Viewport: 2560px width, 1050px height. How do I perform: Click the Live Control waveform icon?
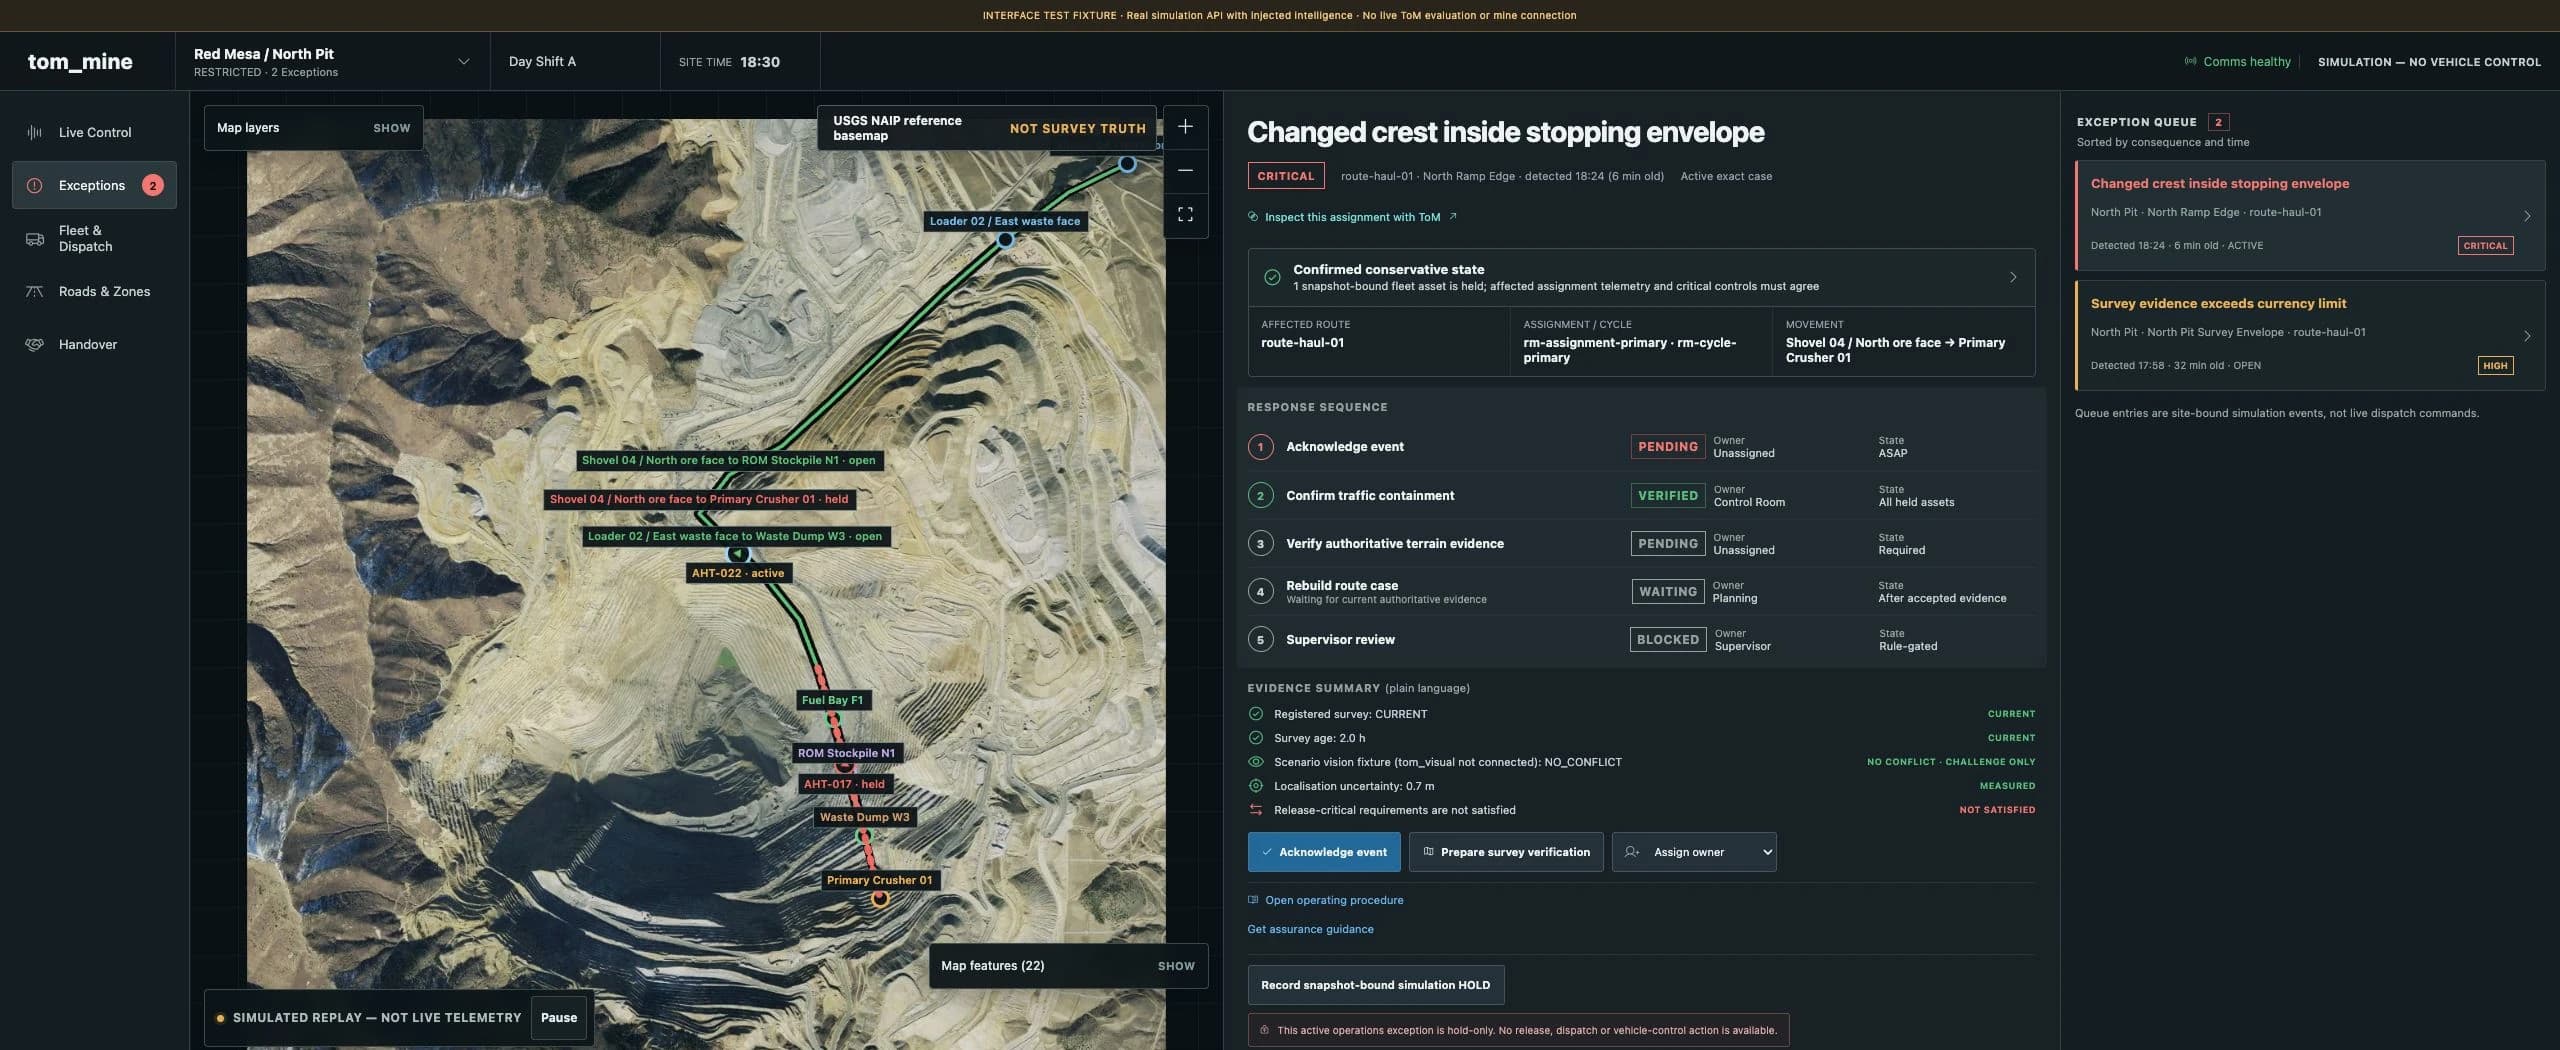[35, 132]
